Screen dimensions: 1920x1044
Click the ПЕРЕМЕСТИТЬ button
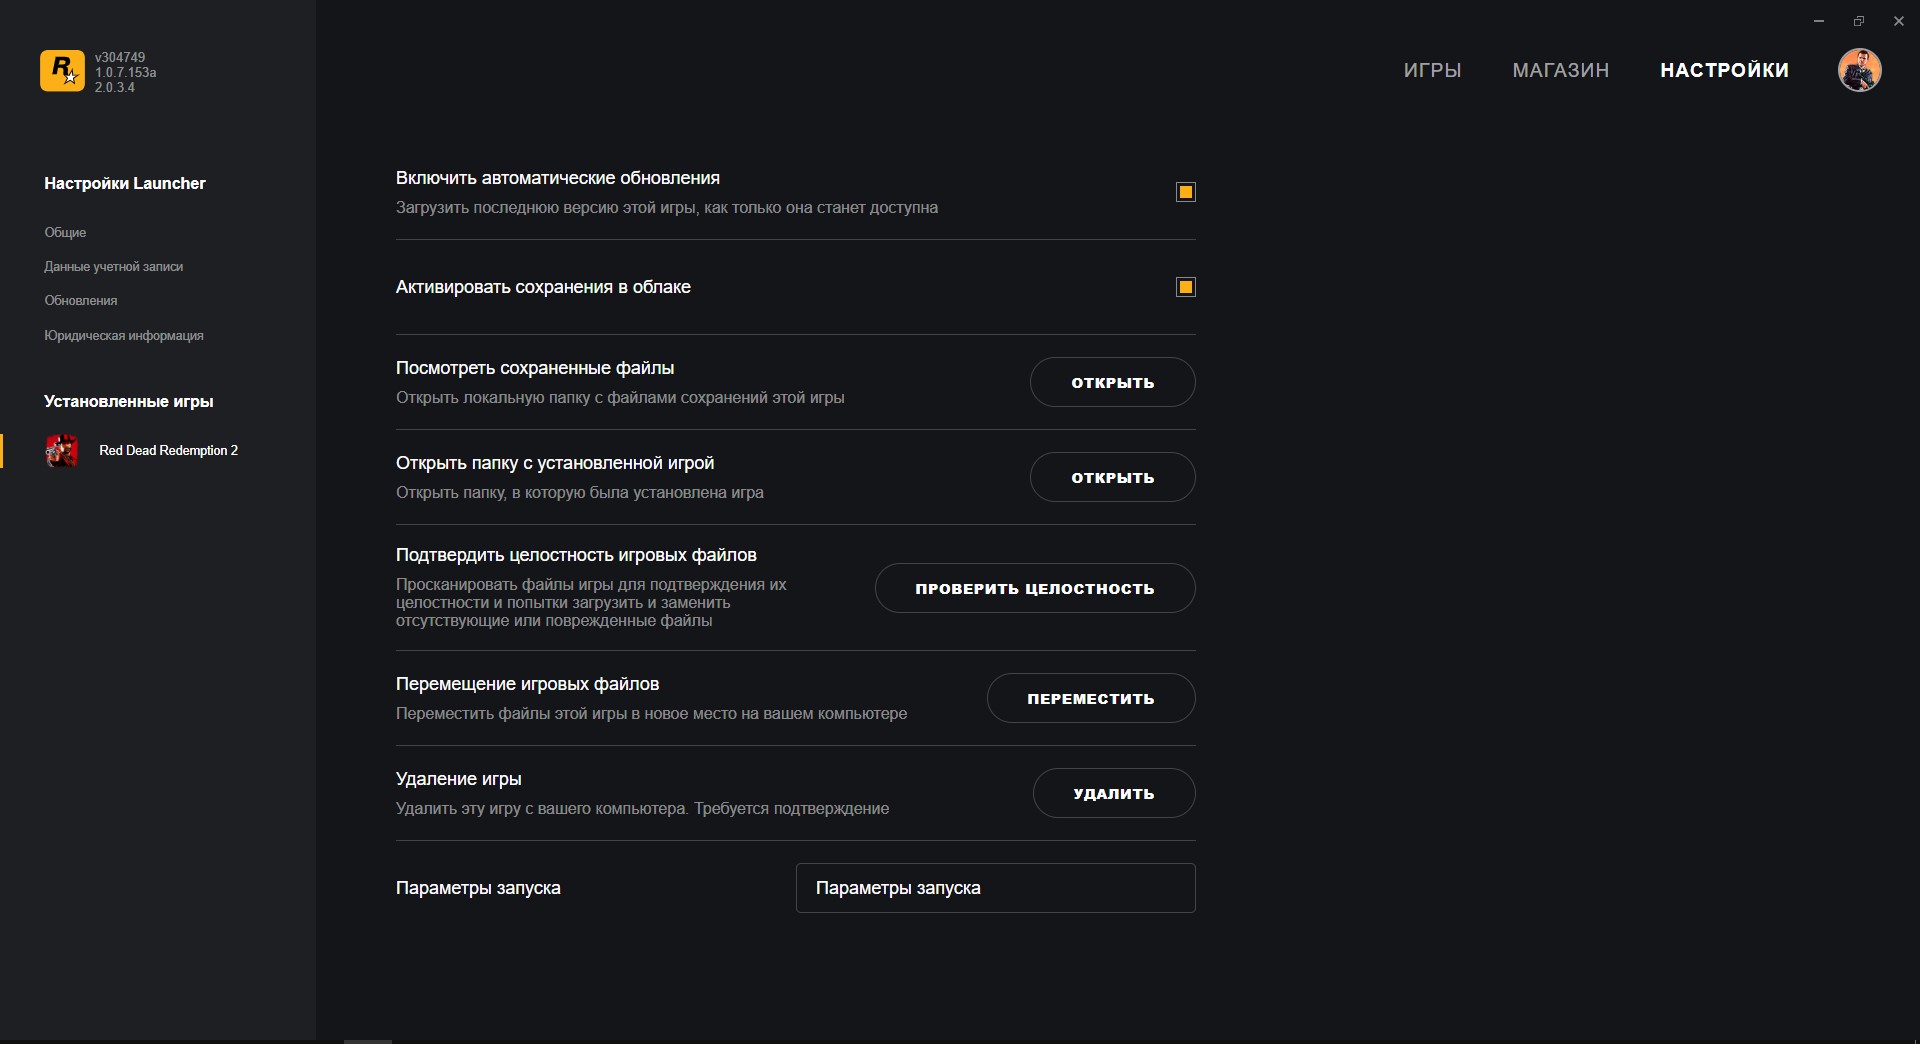[1090, 698]
